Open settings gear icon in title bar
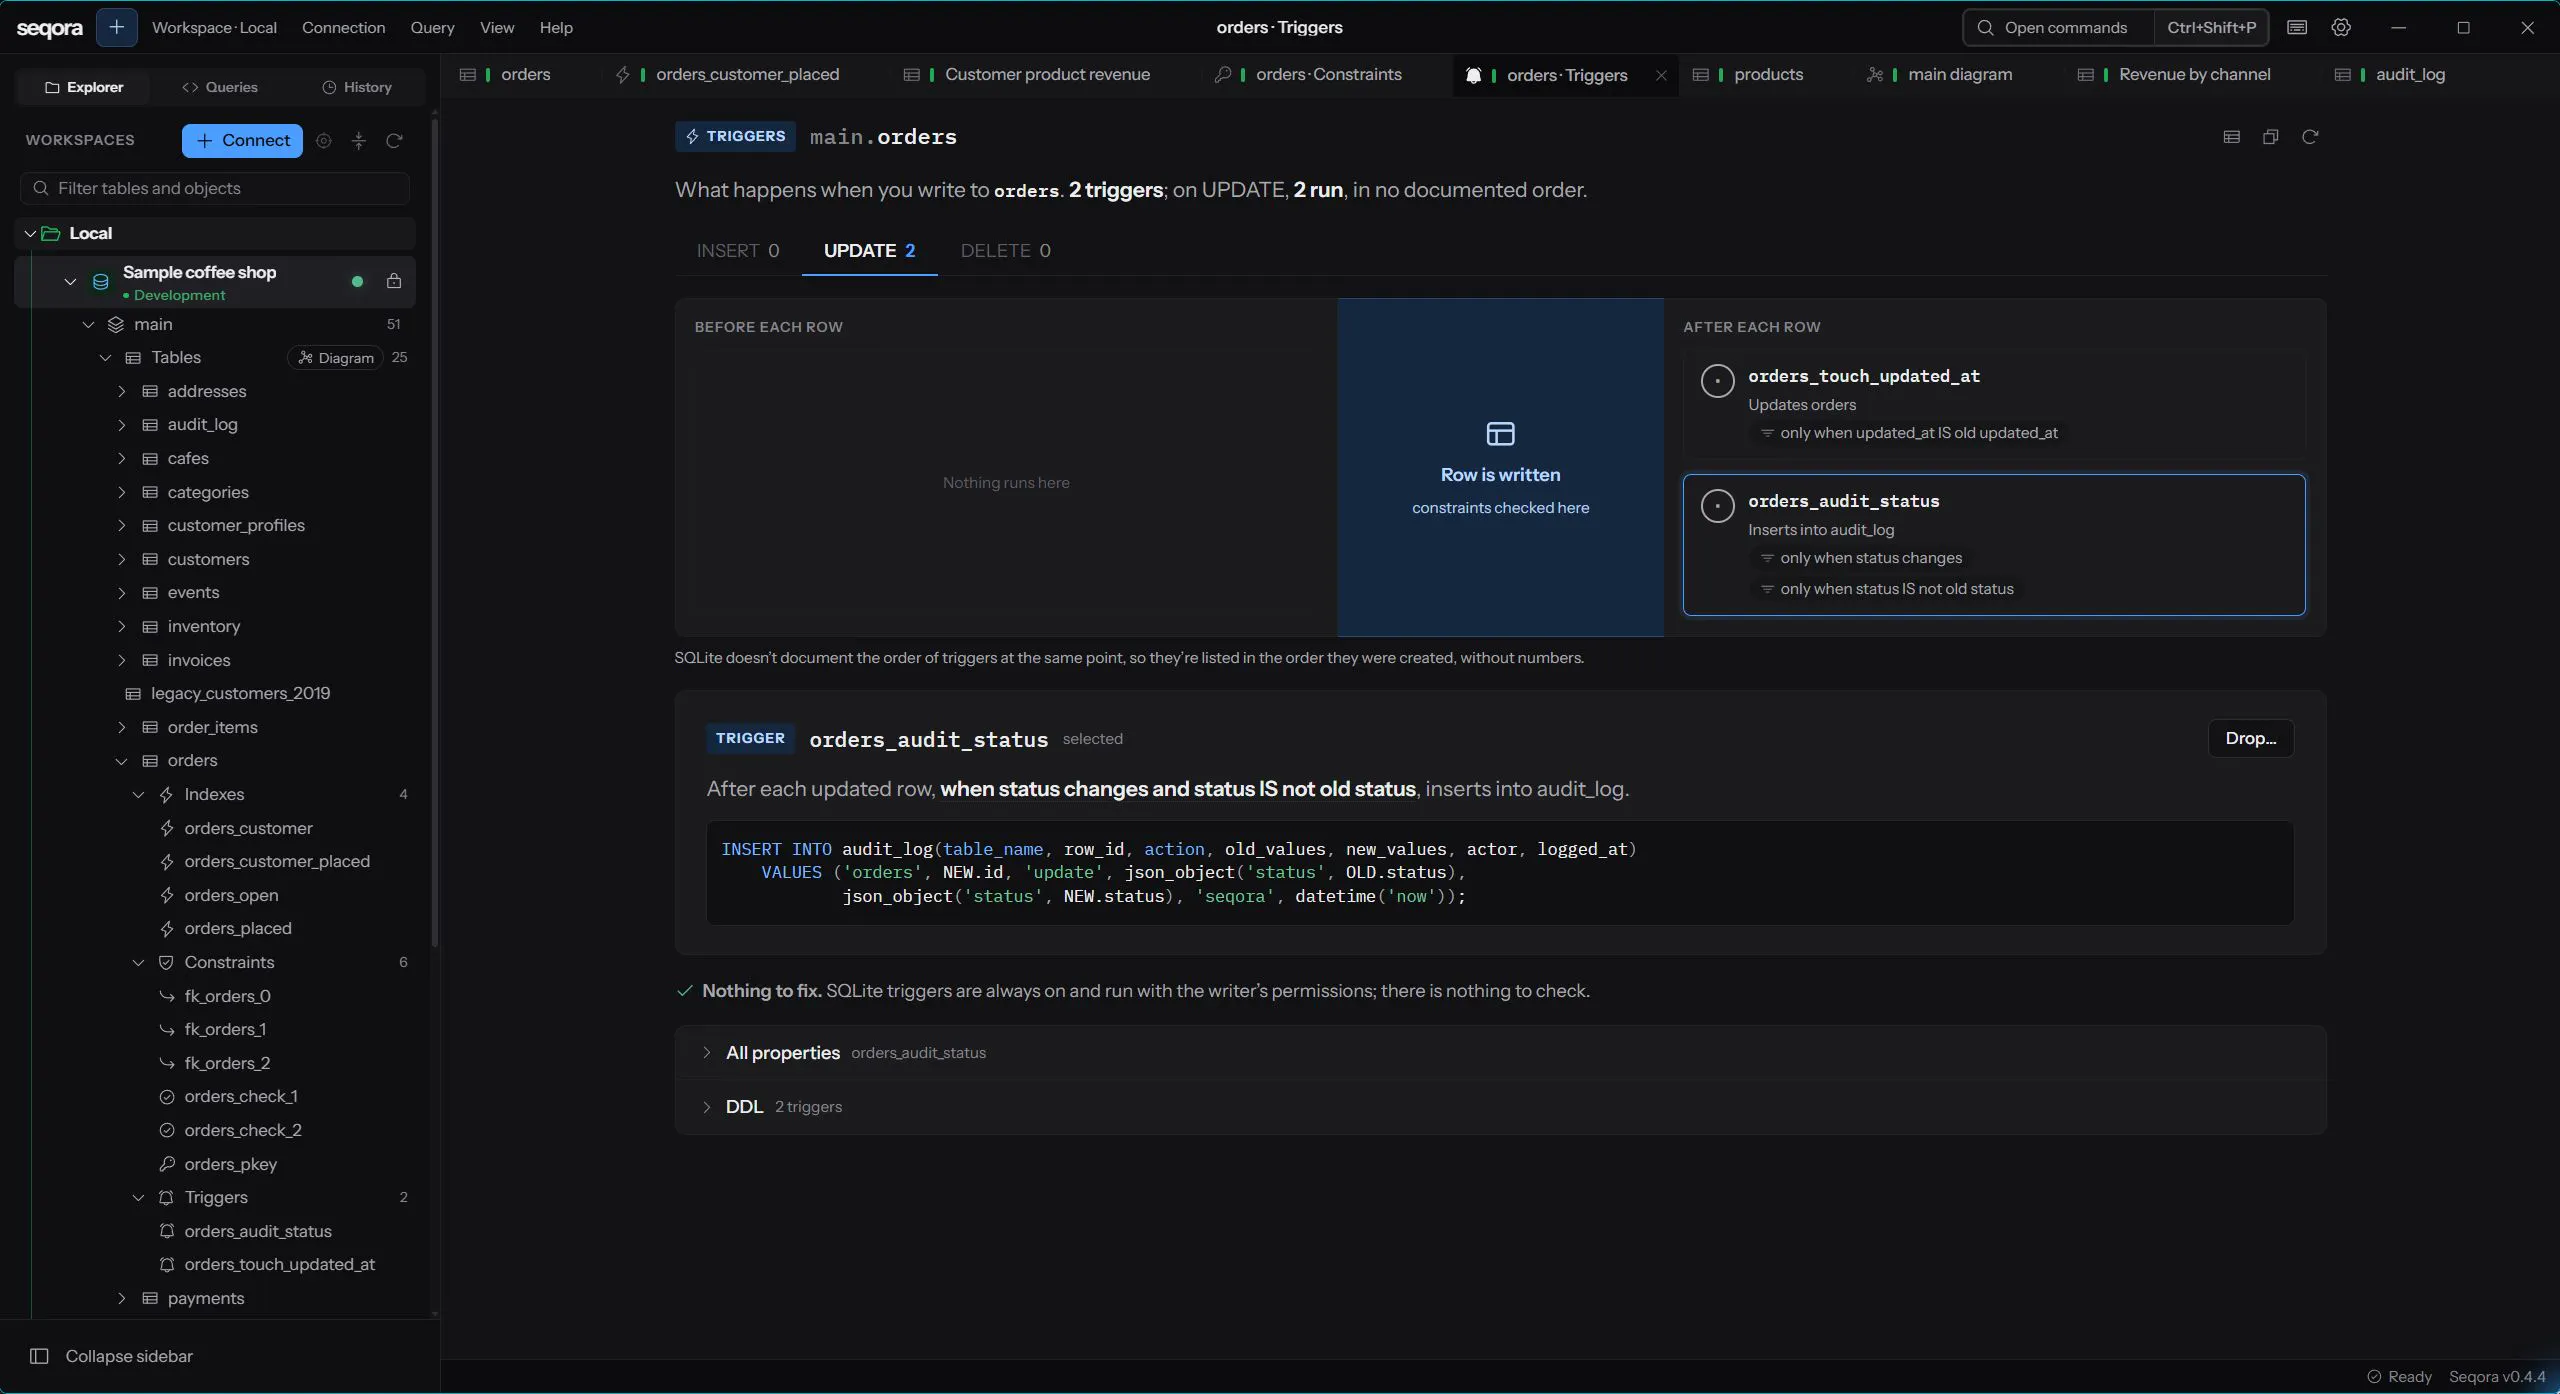The width and height of the screenshot is (2560, 1394). point(2341,27)
